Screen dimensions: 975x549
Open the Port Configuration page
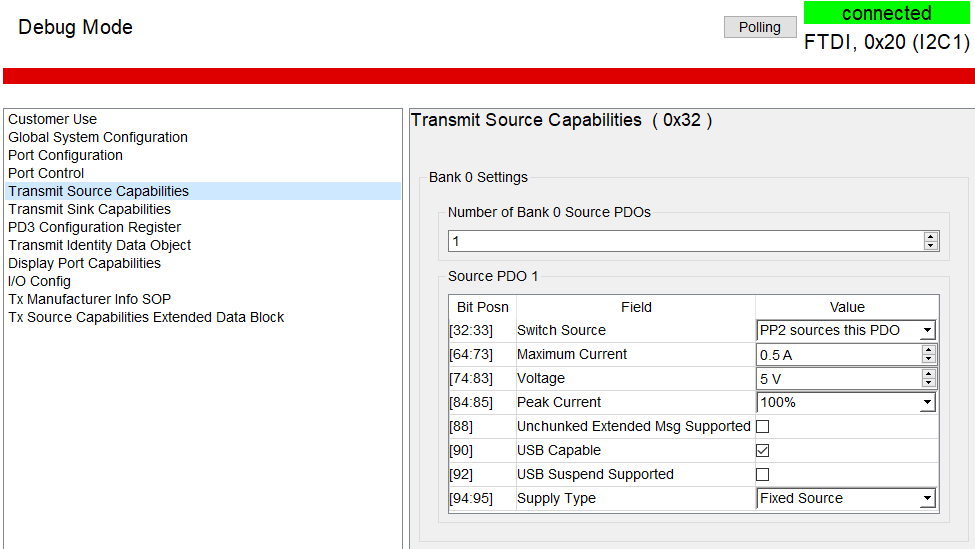pyautogui.click(x=66, y=155)
